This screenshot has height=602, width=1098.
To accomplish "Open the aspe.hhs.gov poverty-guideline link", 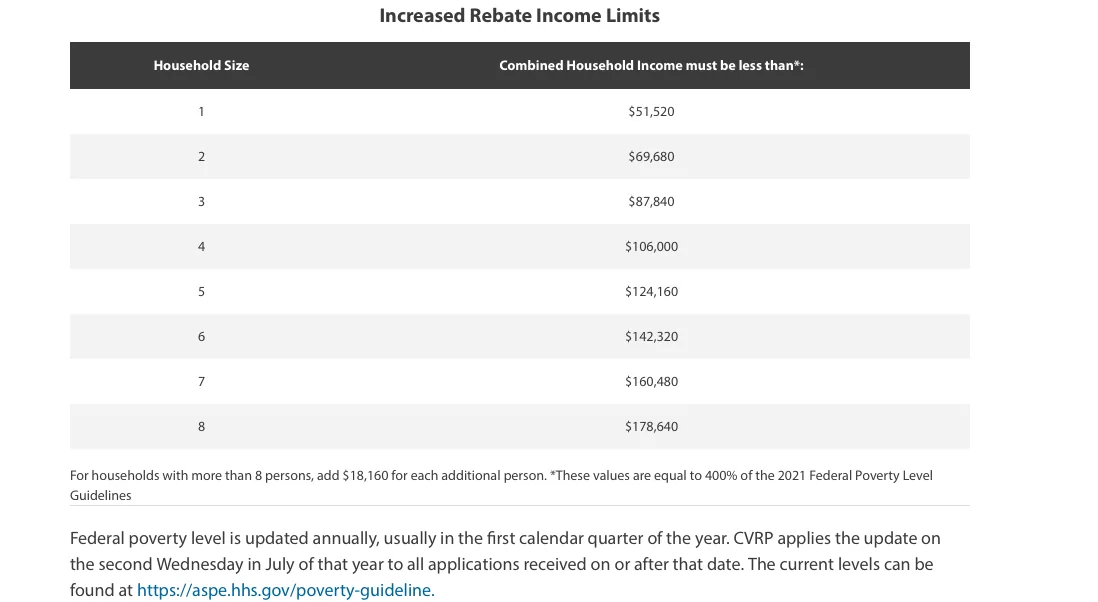I will [286, 590].
